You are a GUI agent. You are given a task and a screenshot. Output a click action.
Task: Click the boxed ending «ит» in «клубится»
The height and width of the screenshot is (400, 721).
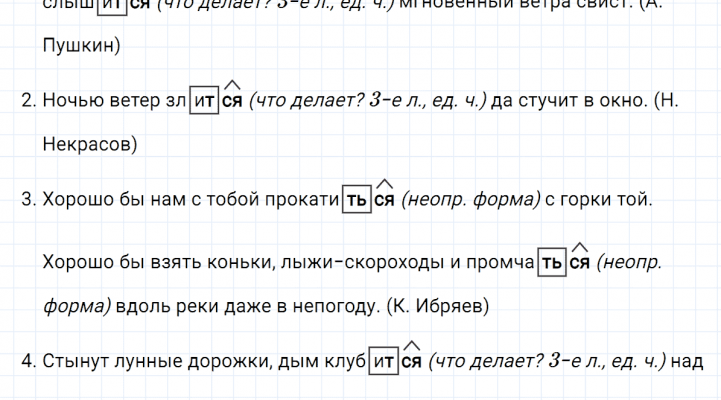click(383, 362)
